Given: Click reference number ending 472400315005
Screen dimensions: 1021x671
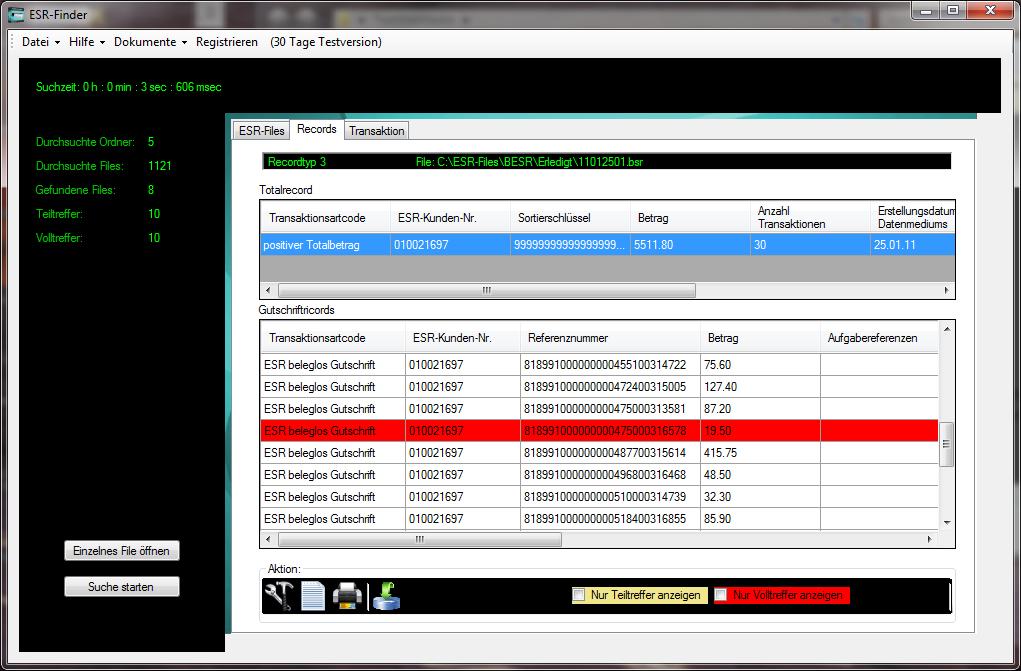Looking at the screenshot, I should click(x=610, y=387).
